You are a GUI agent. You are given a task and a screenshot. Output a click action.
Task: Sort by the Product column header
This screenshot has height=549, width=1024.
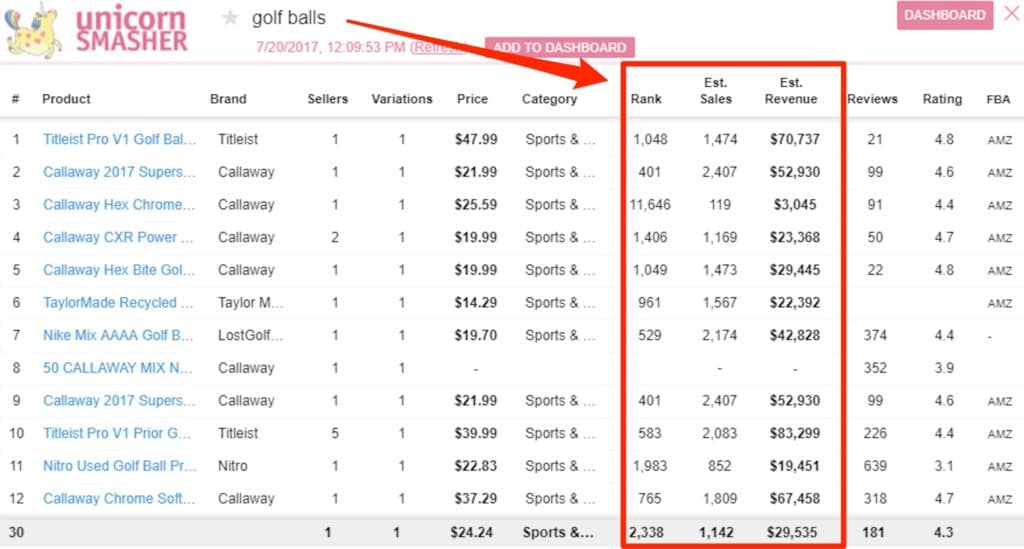[66, 99]
